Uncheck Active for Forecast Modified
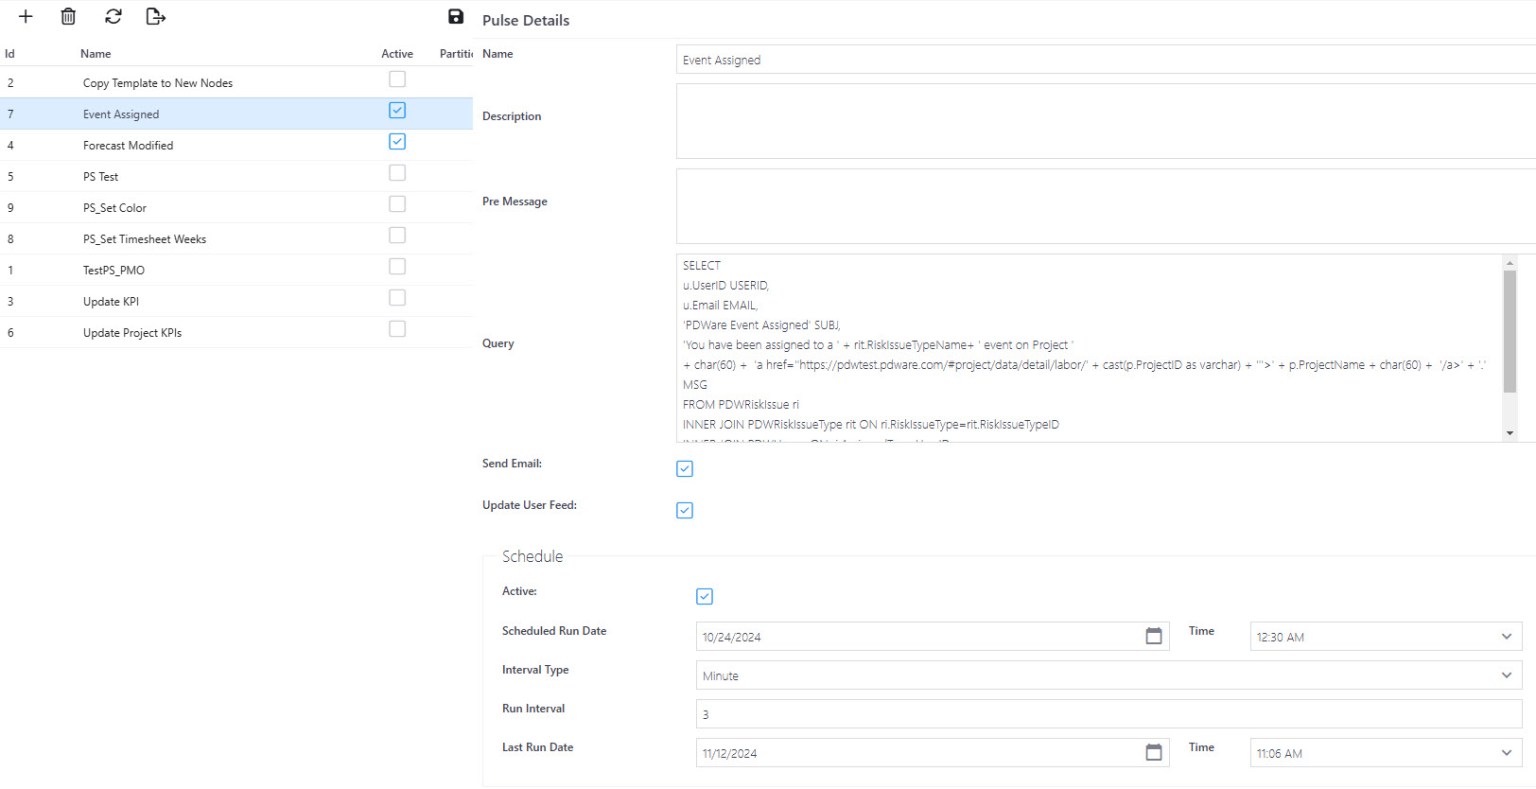The width and height of the screenshot is (1536, 789). point(396,140)
